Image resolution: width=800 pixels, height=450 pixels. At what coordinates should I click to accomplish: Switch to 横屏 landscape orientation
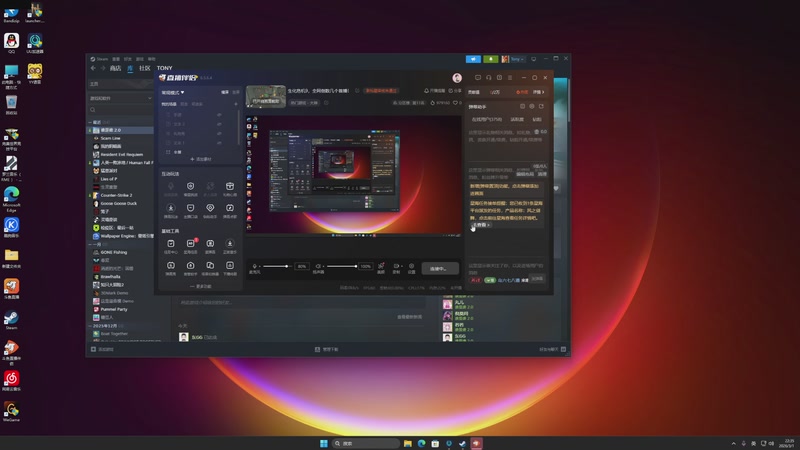(x=225, y=92)
